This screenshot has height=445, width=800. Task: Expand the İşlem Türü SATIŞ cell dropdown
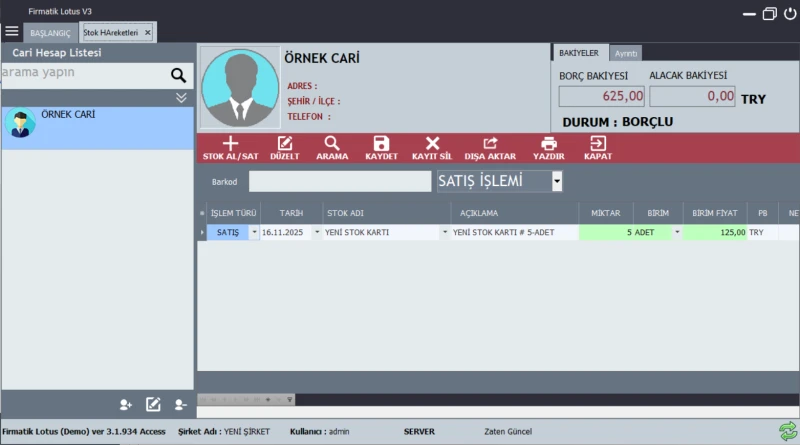click(254, 232)
